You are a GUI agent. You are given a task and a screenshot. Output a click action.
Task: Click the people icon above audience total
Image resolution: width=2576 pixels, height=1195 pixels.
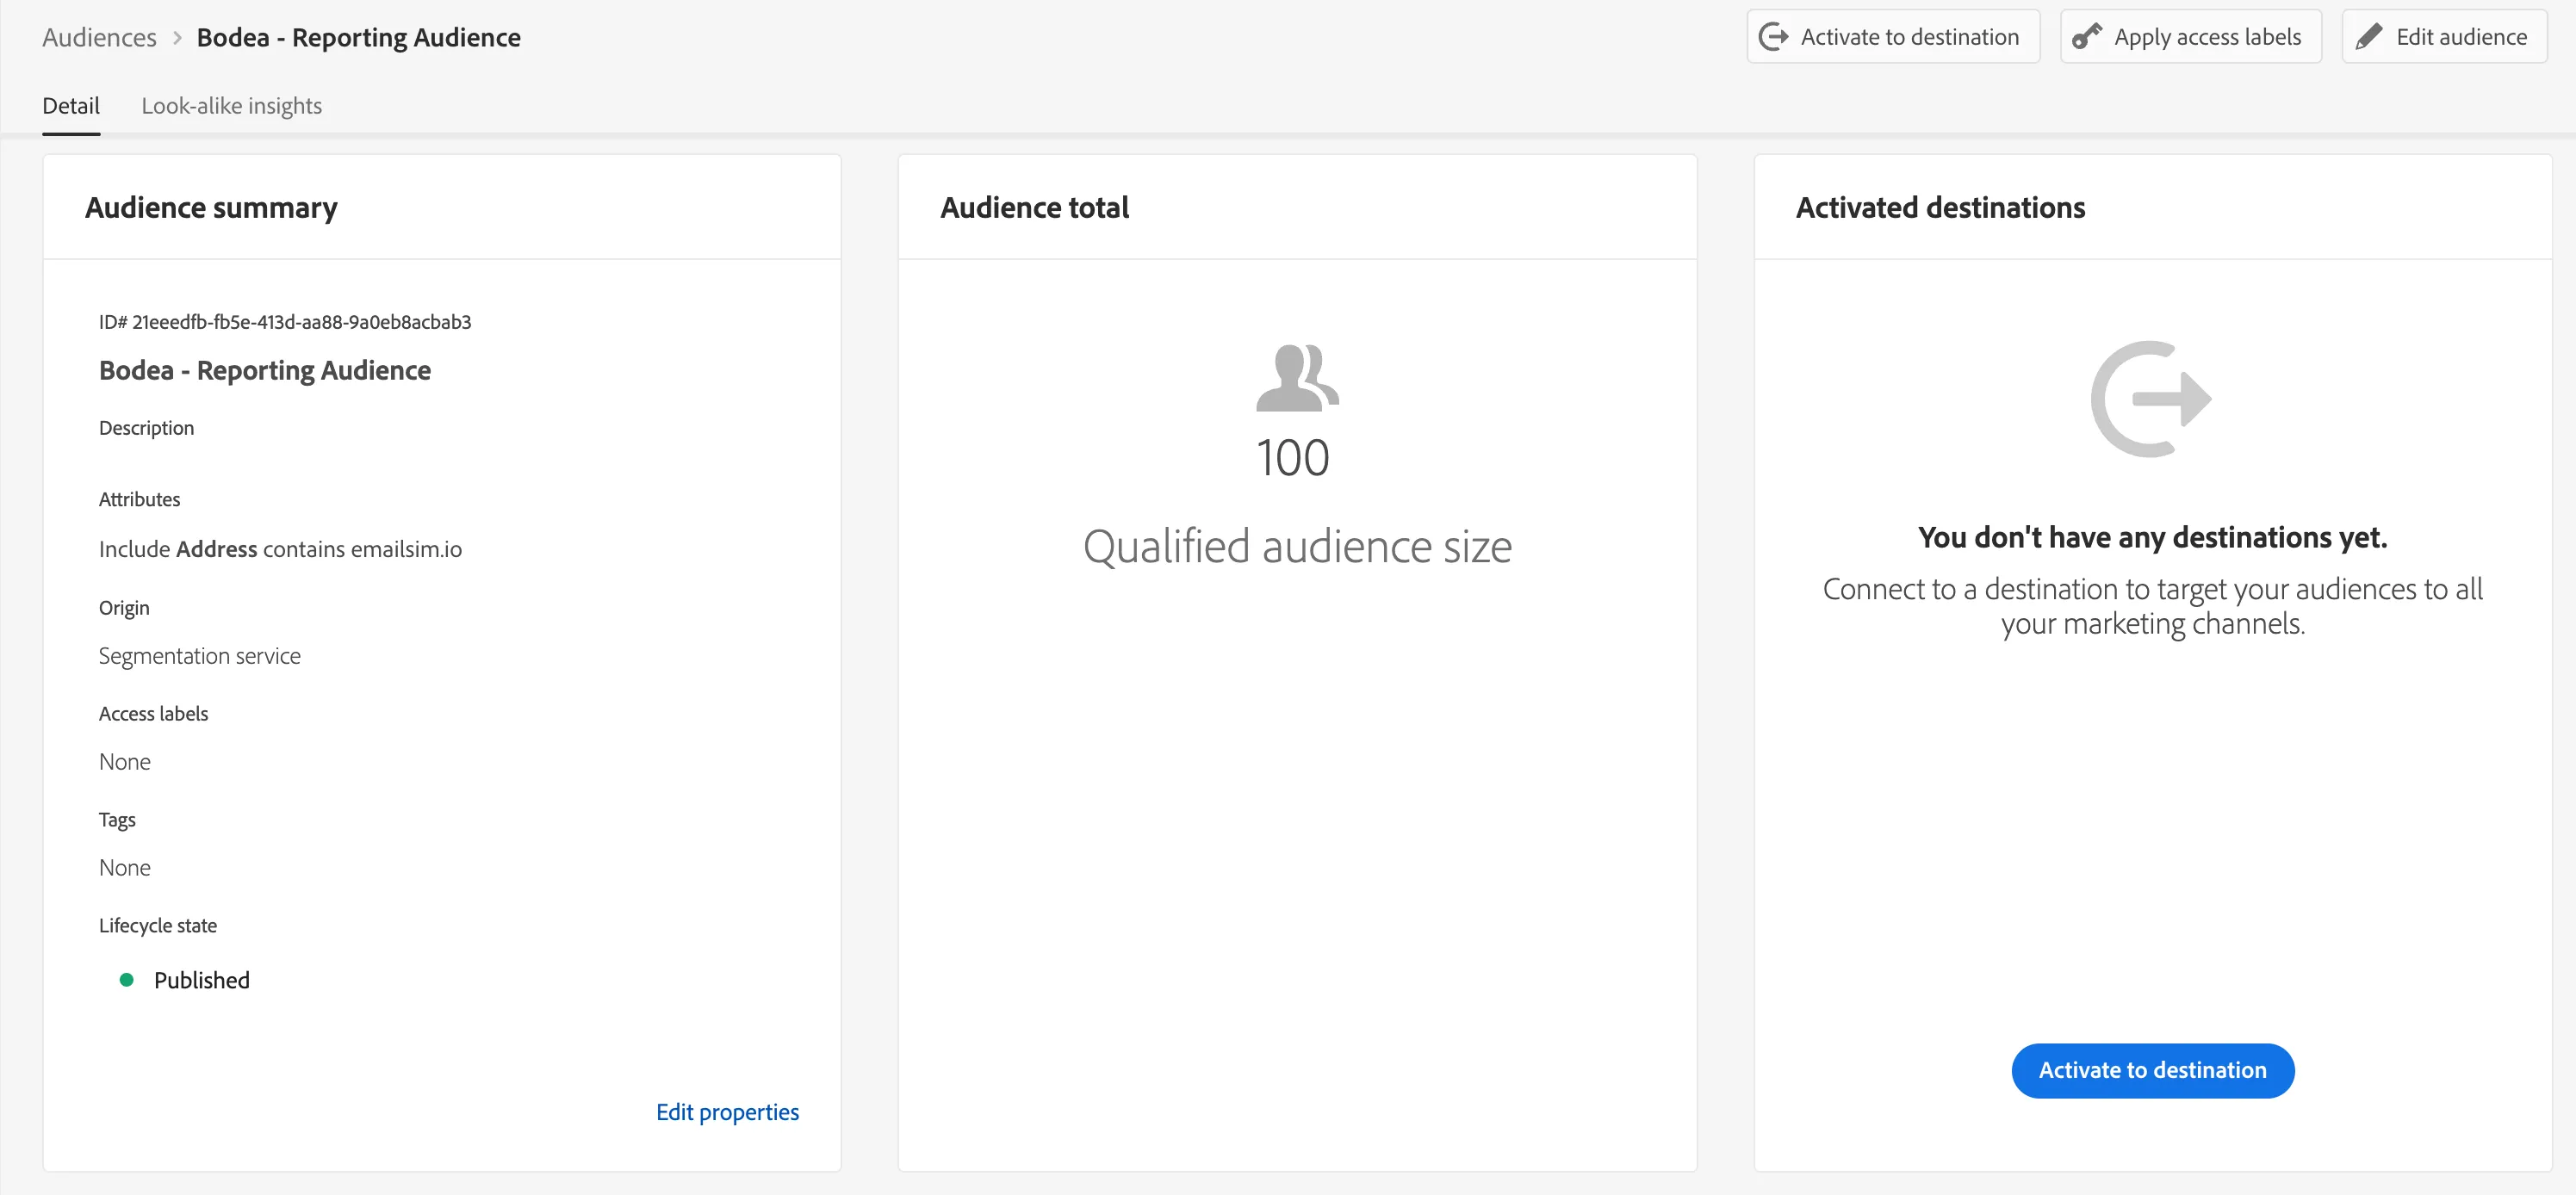pyautogui.click(x=1297, y=378)
